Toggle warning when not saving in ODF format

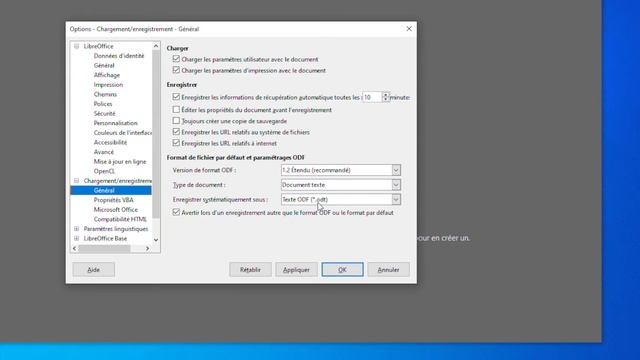click(x=176, y=213)
